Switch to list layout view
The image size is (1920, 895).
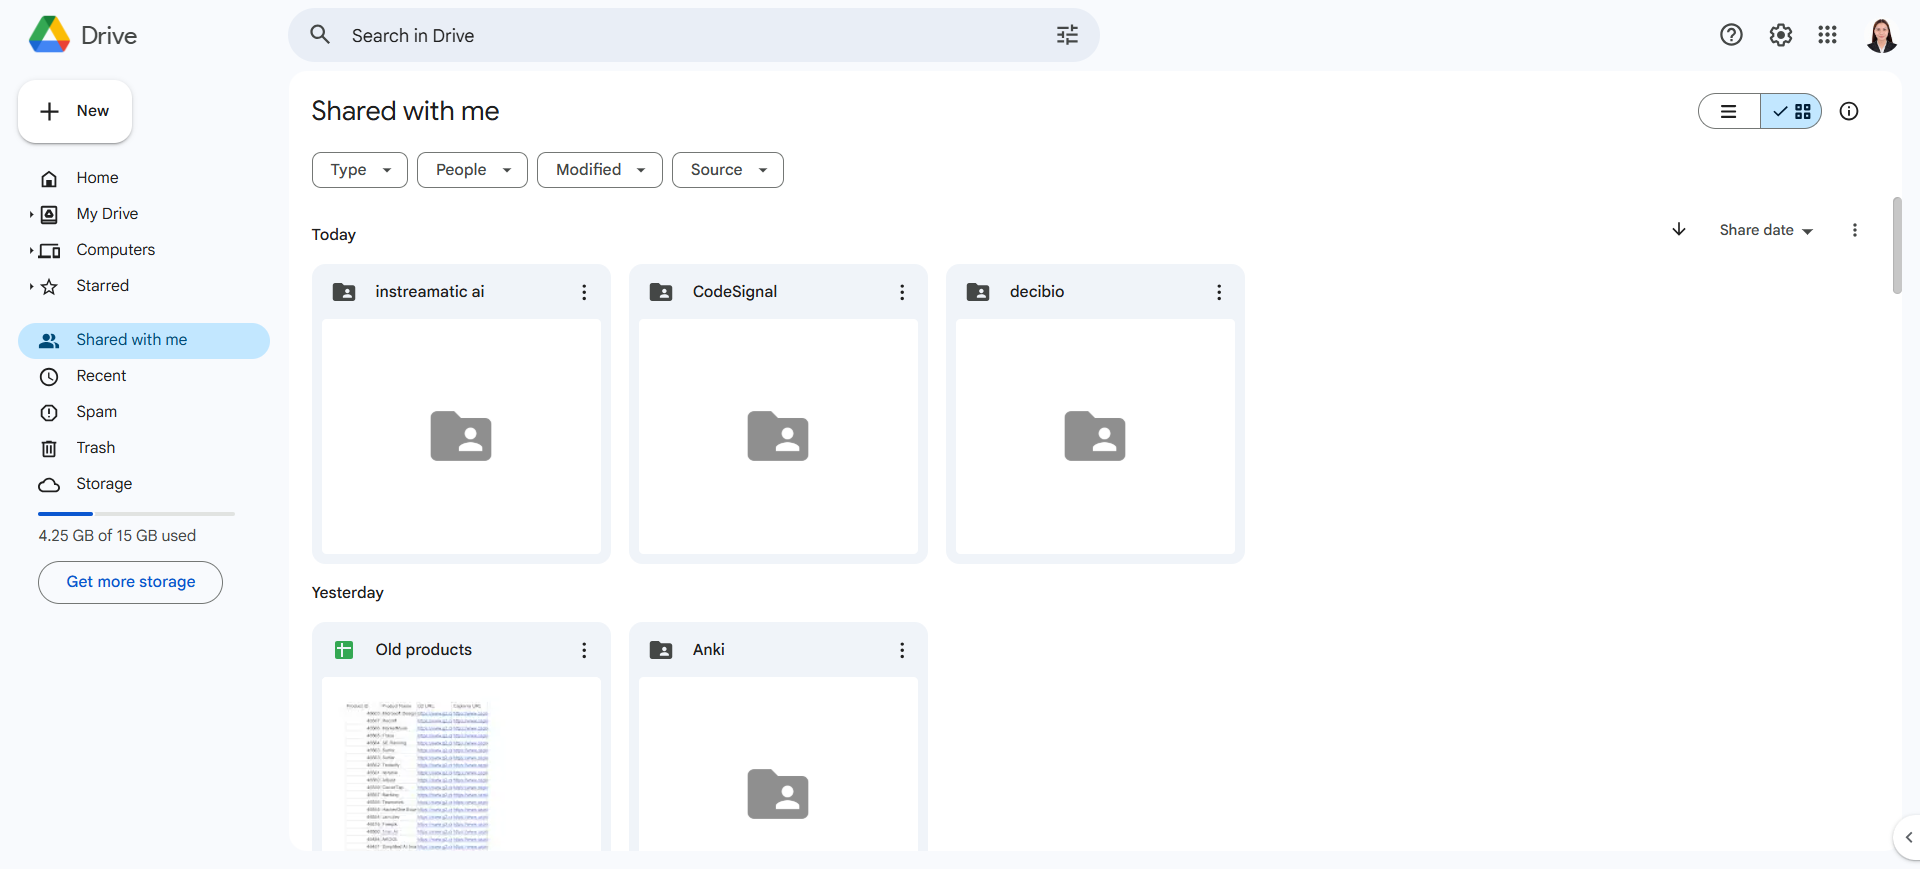(1729, 111)
